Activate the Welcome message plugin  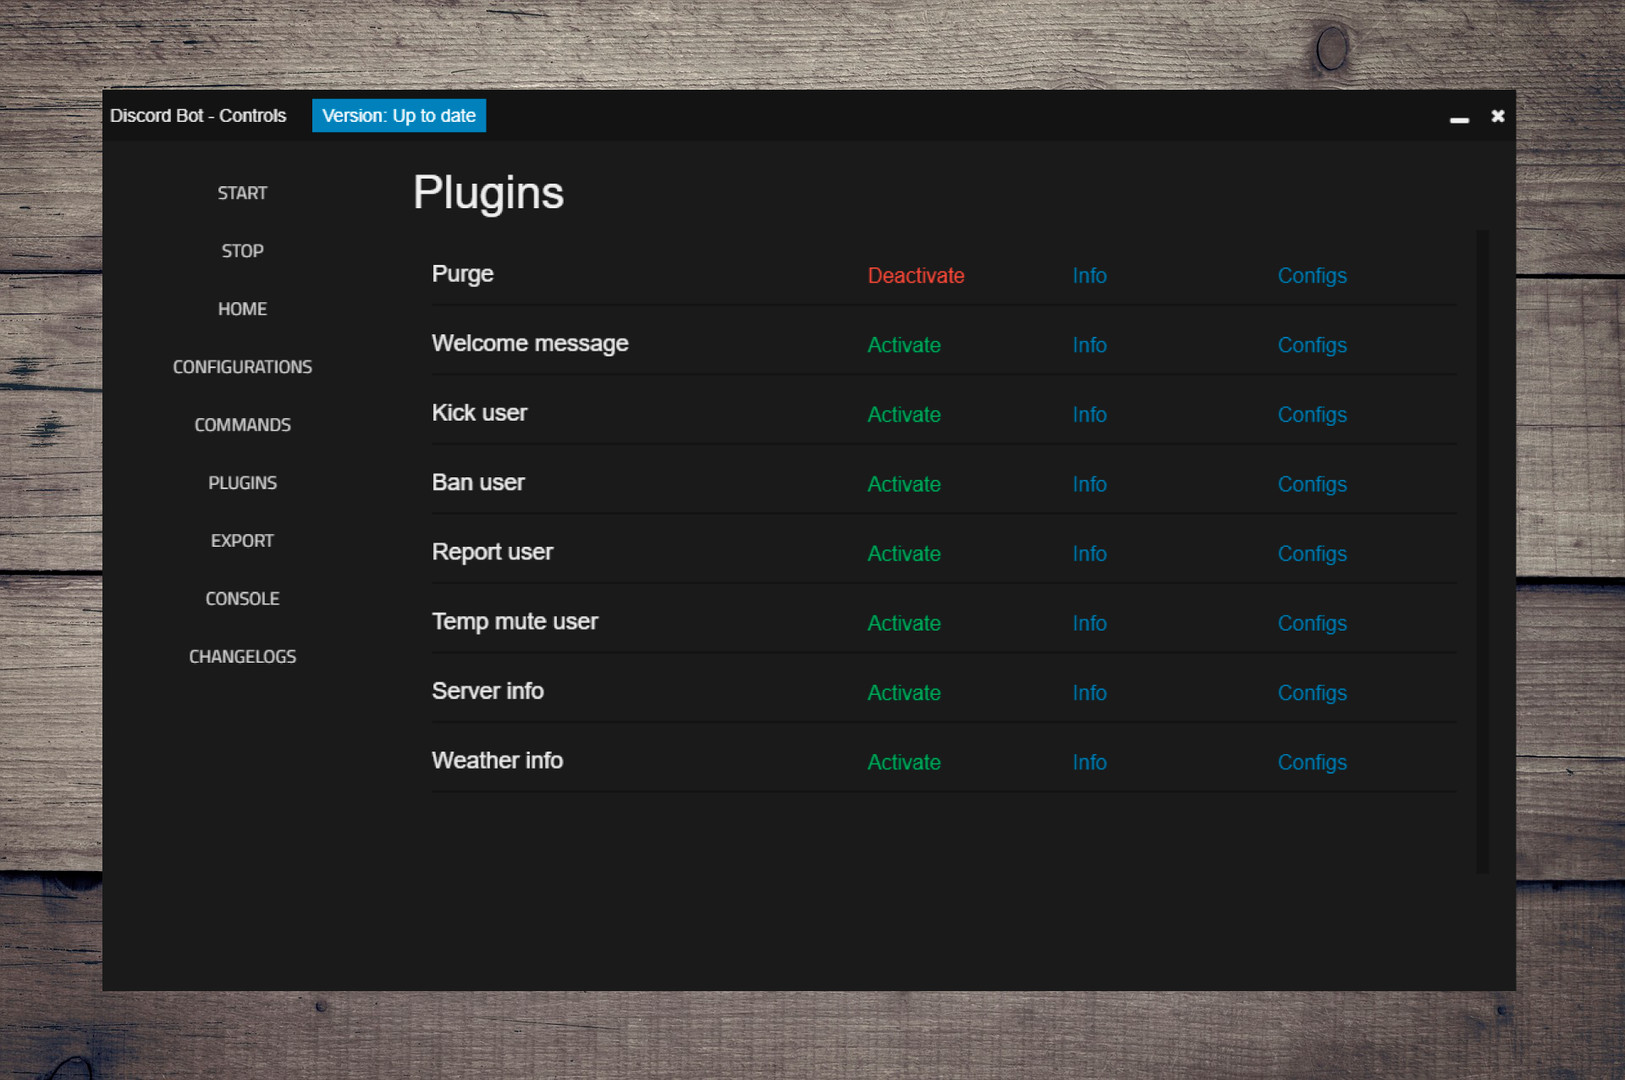click(903, 345)
